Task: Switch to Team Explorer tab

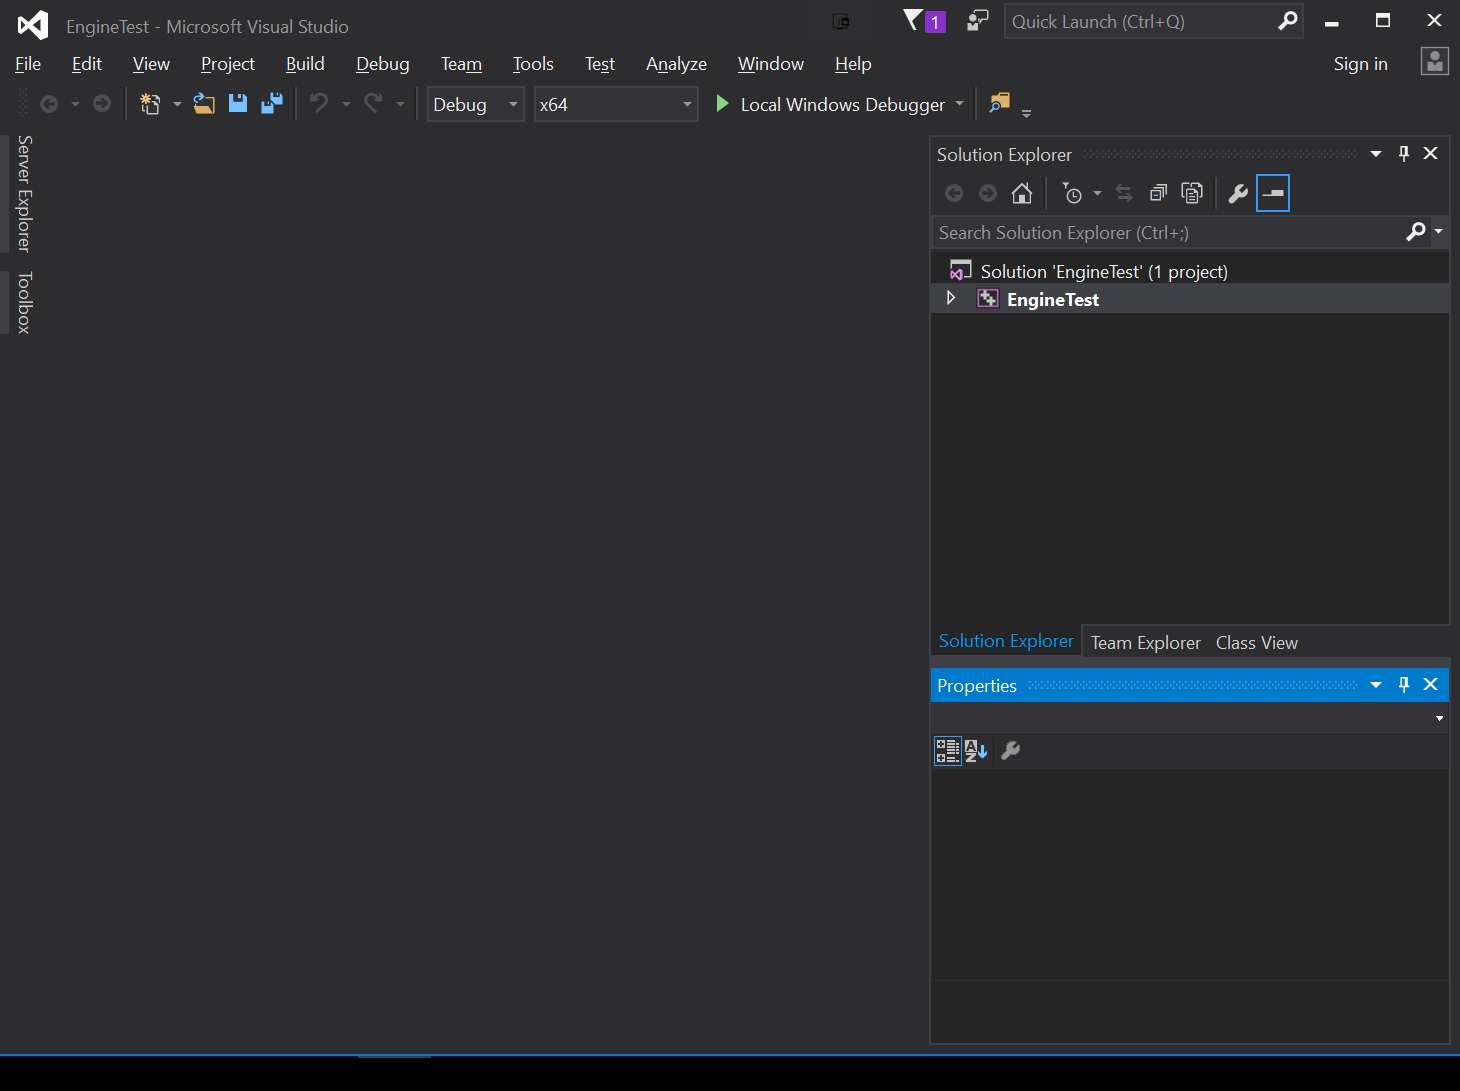Action: [1146, 642]
